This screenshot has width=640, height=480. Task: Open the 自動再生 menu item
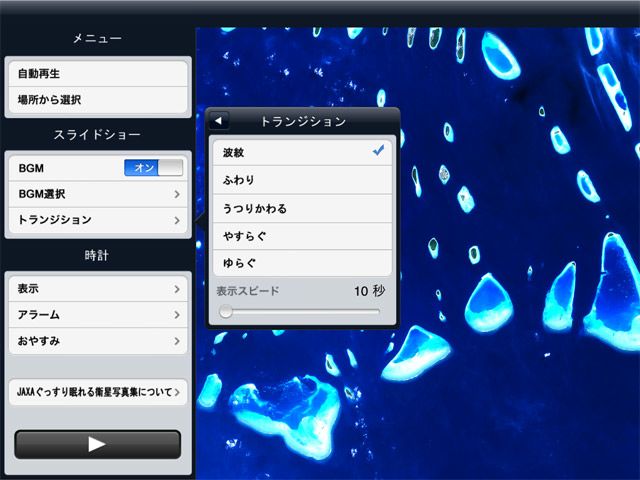click(98, 74)
